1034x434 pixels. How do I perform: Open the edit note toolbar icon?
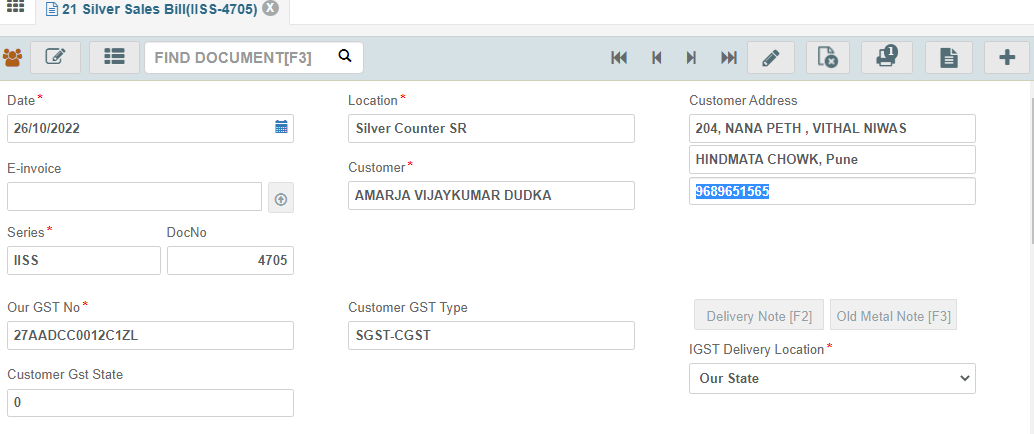coord(55,57)
